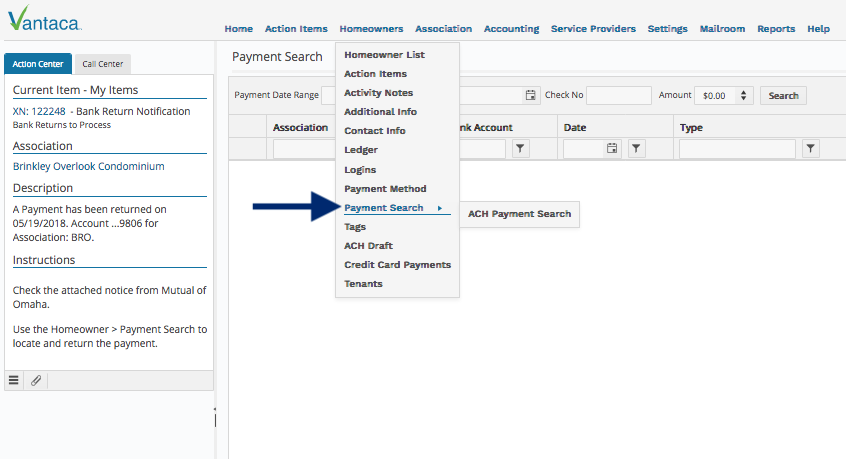Viewport: 846px width, 459px height.
Task: Click the Type column header
Action: point(691,127)
